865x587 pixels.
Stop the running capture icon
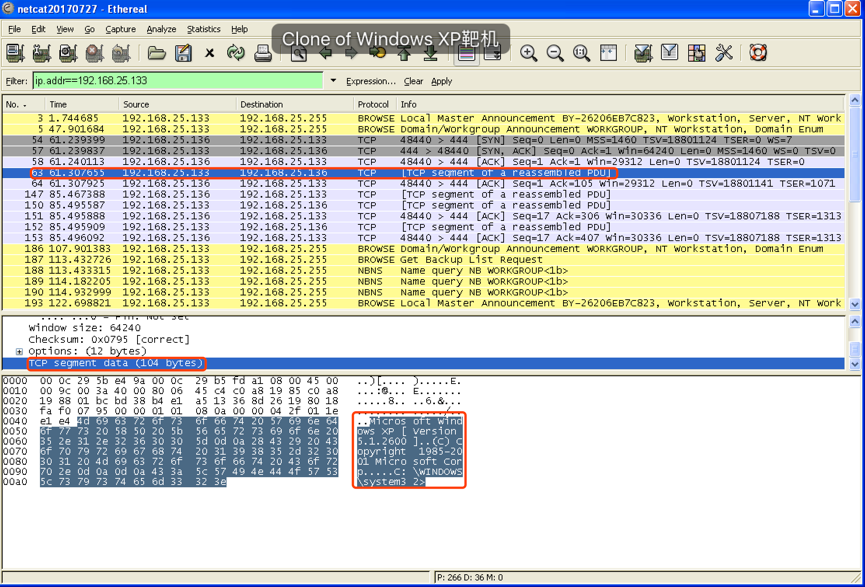click(94, 53)
